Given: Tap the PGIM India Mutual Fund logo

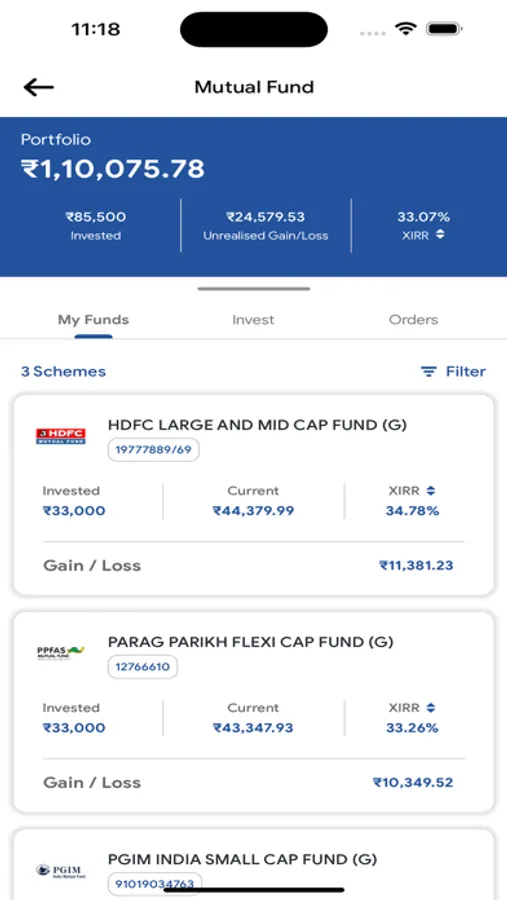Looking at the screenshot, I should pyautogui.click(x=60, y=871).
